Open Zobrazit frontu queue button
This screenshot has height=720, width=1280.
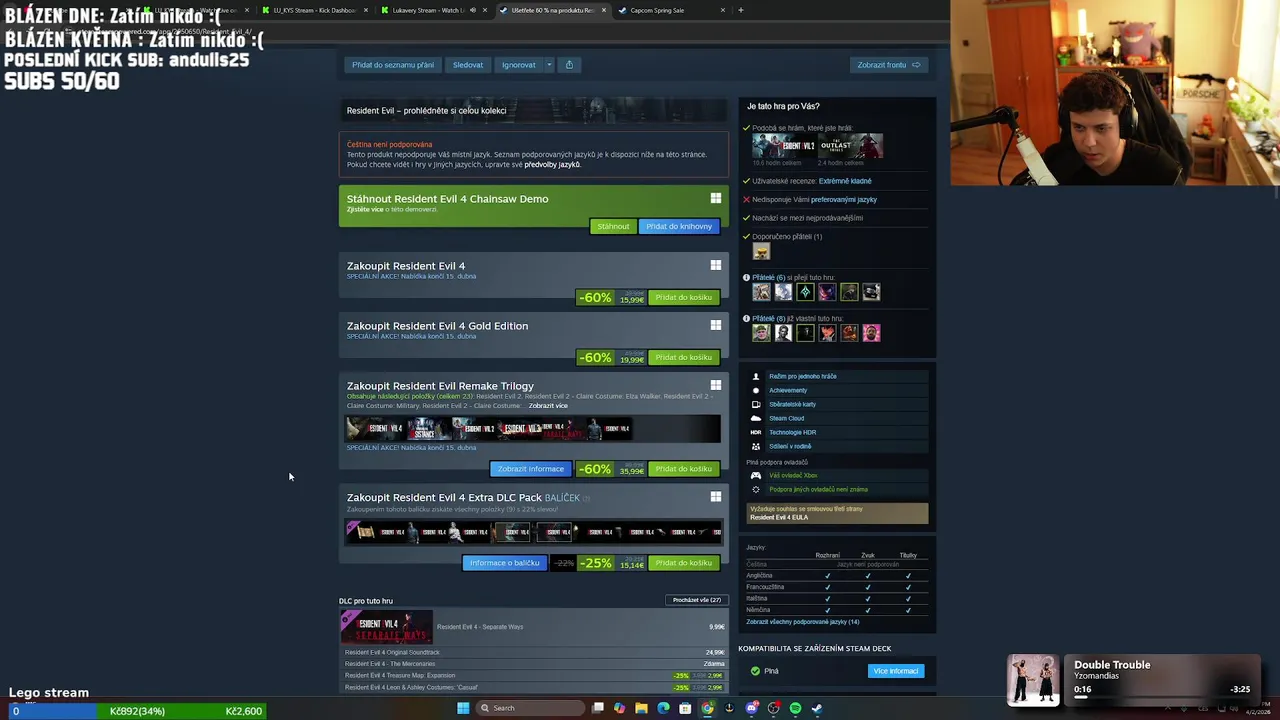point(888,65)
